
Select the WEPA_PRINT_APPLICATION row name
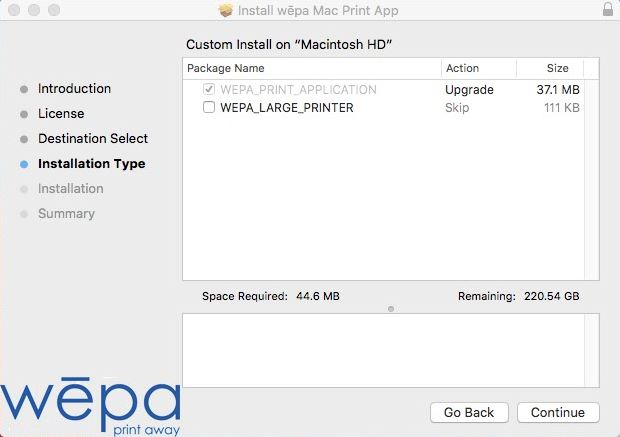298,90
